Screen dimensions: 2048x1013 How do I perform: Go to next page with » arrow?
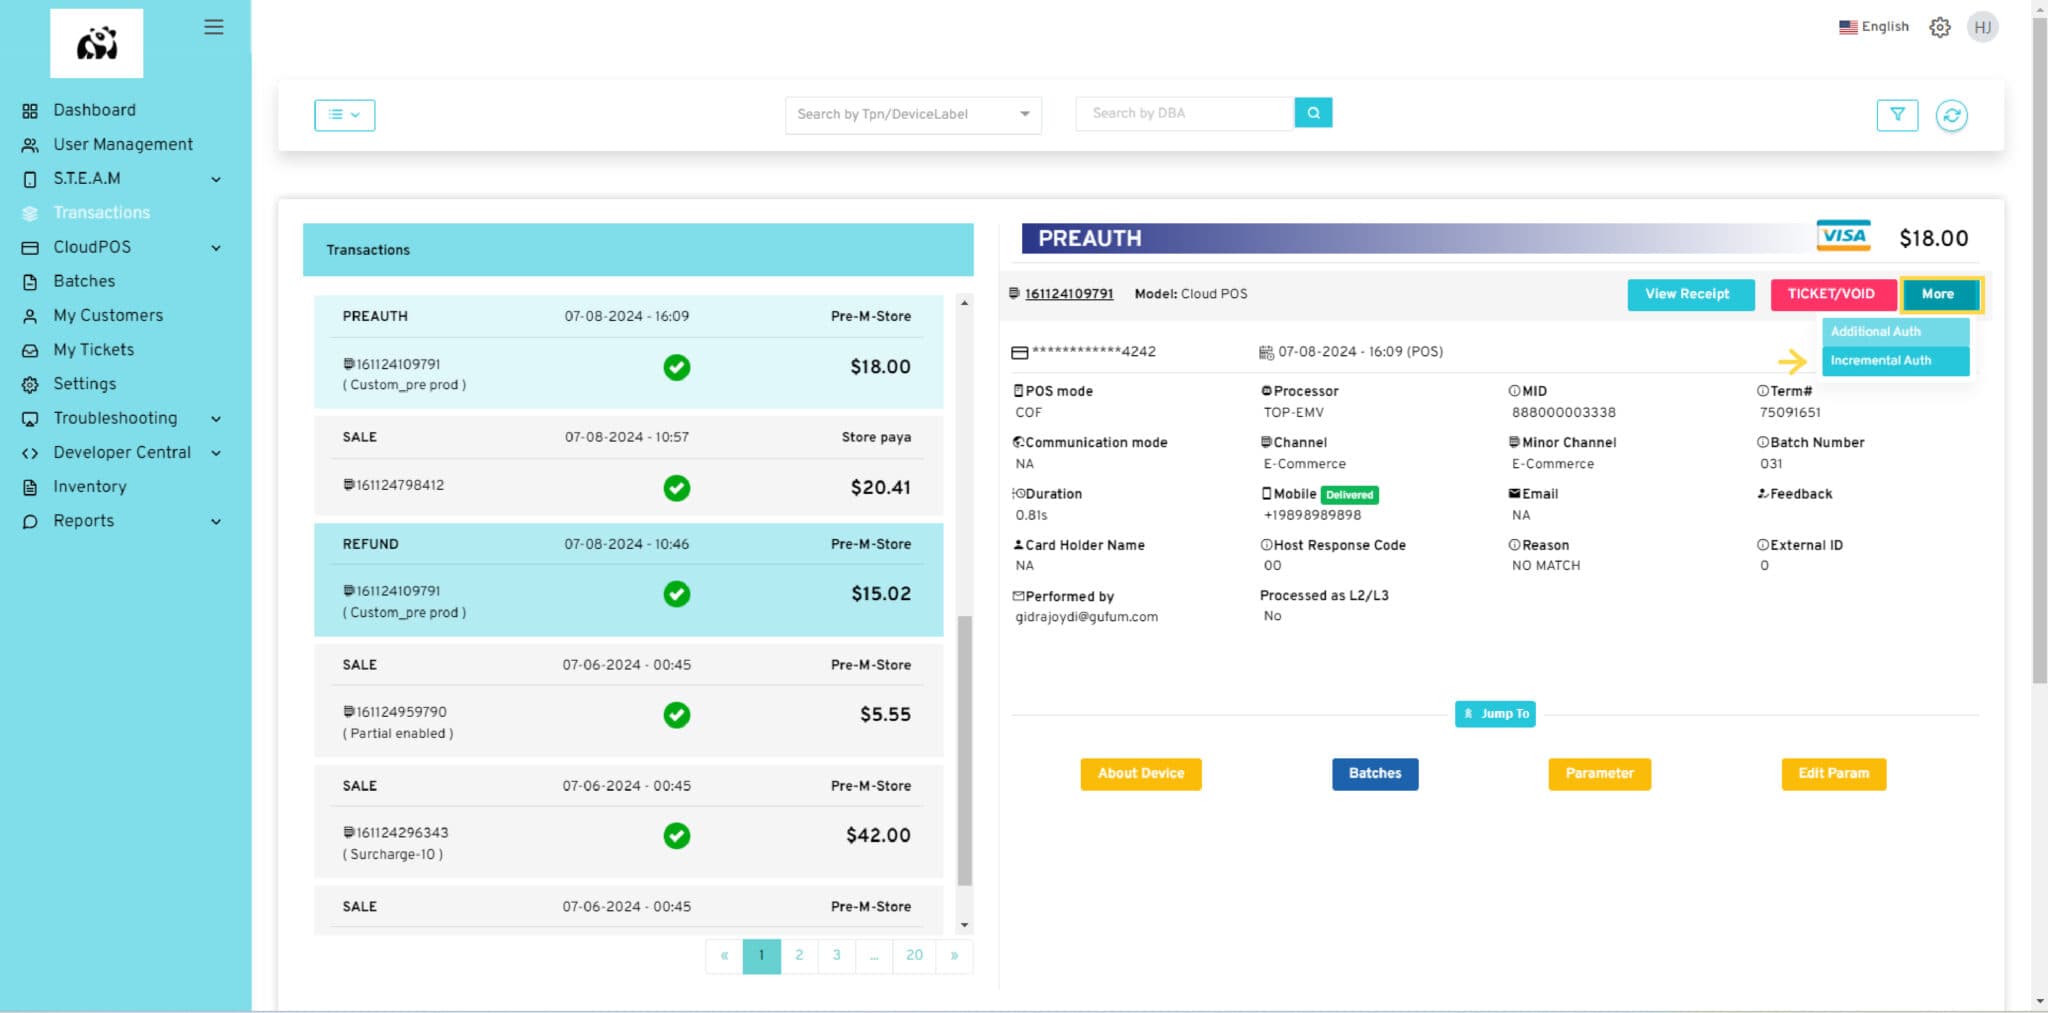(954, 956)
